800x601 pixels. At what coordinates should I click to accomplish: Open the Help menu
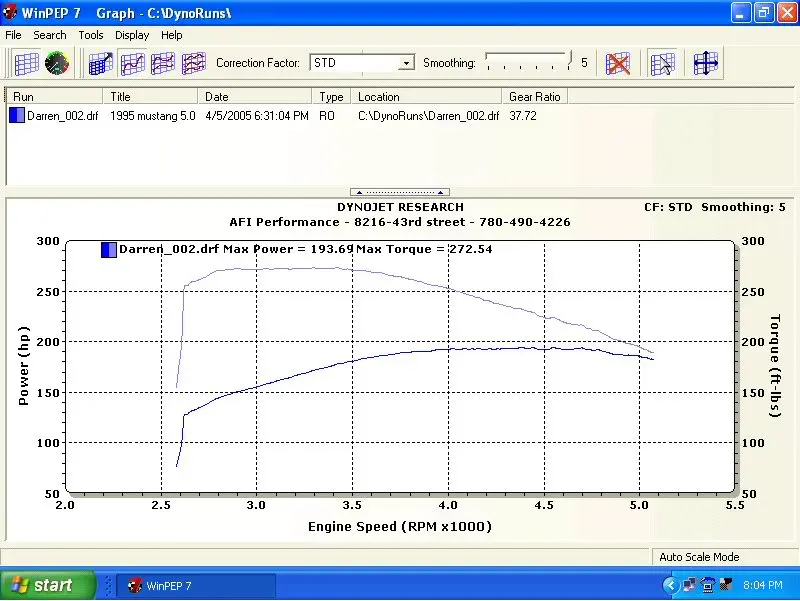click(x=171, y=35)
